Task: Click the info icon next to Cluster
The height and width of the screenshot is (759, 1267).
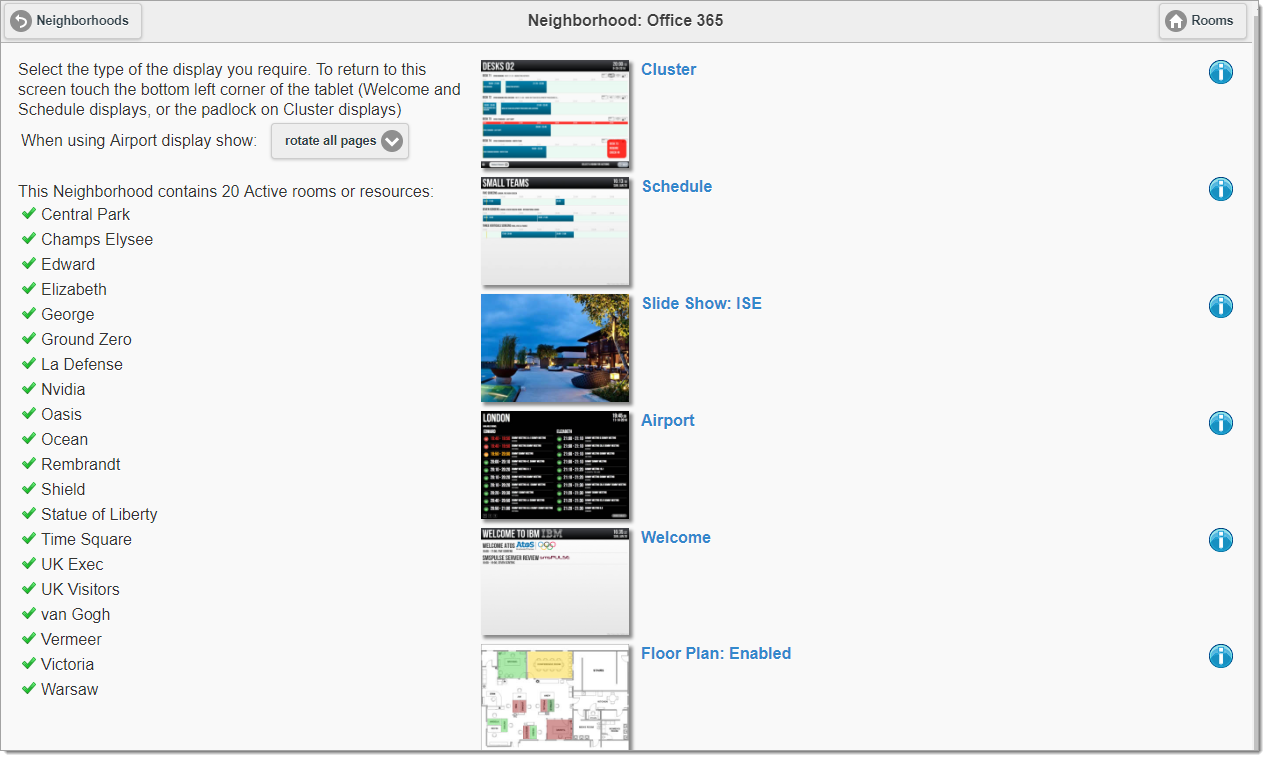Action: [x=1220, y=72]
